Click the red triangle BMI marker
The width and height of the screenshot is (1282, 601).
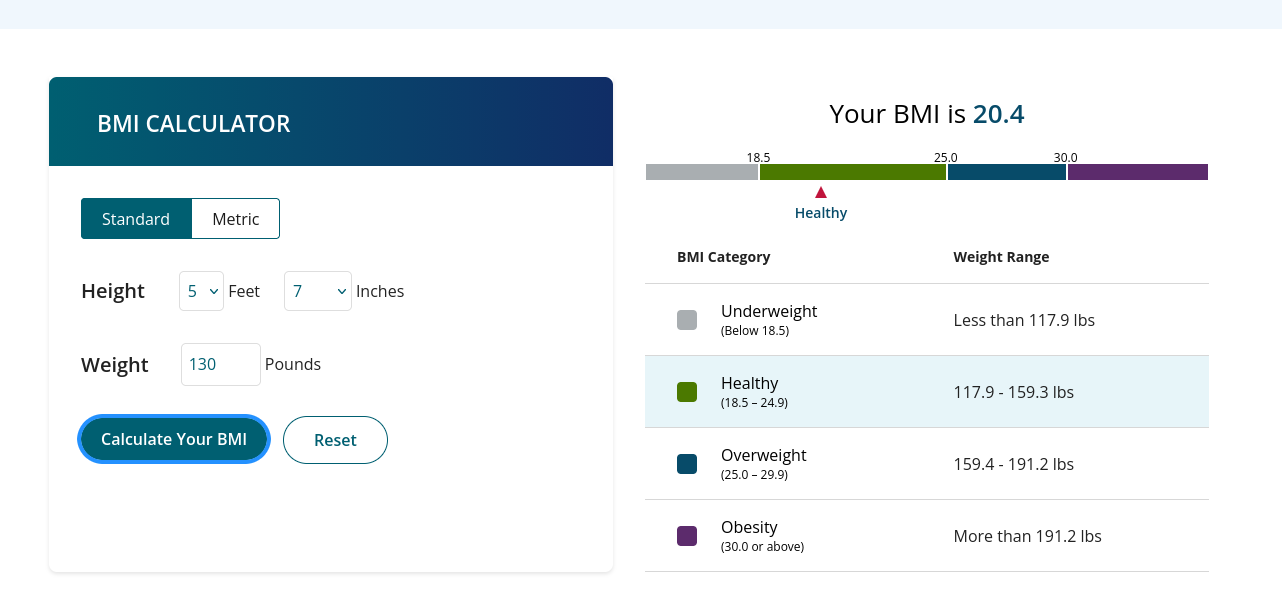(x=821, y=192)
